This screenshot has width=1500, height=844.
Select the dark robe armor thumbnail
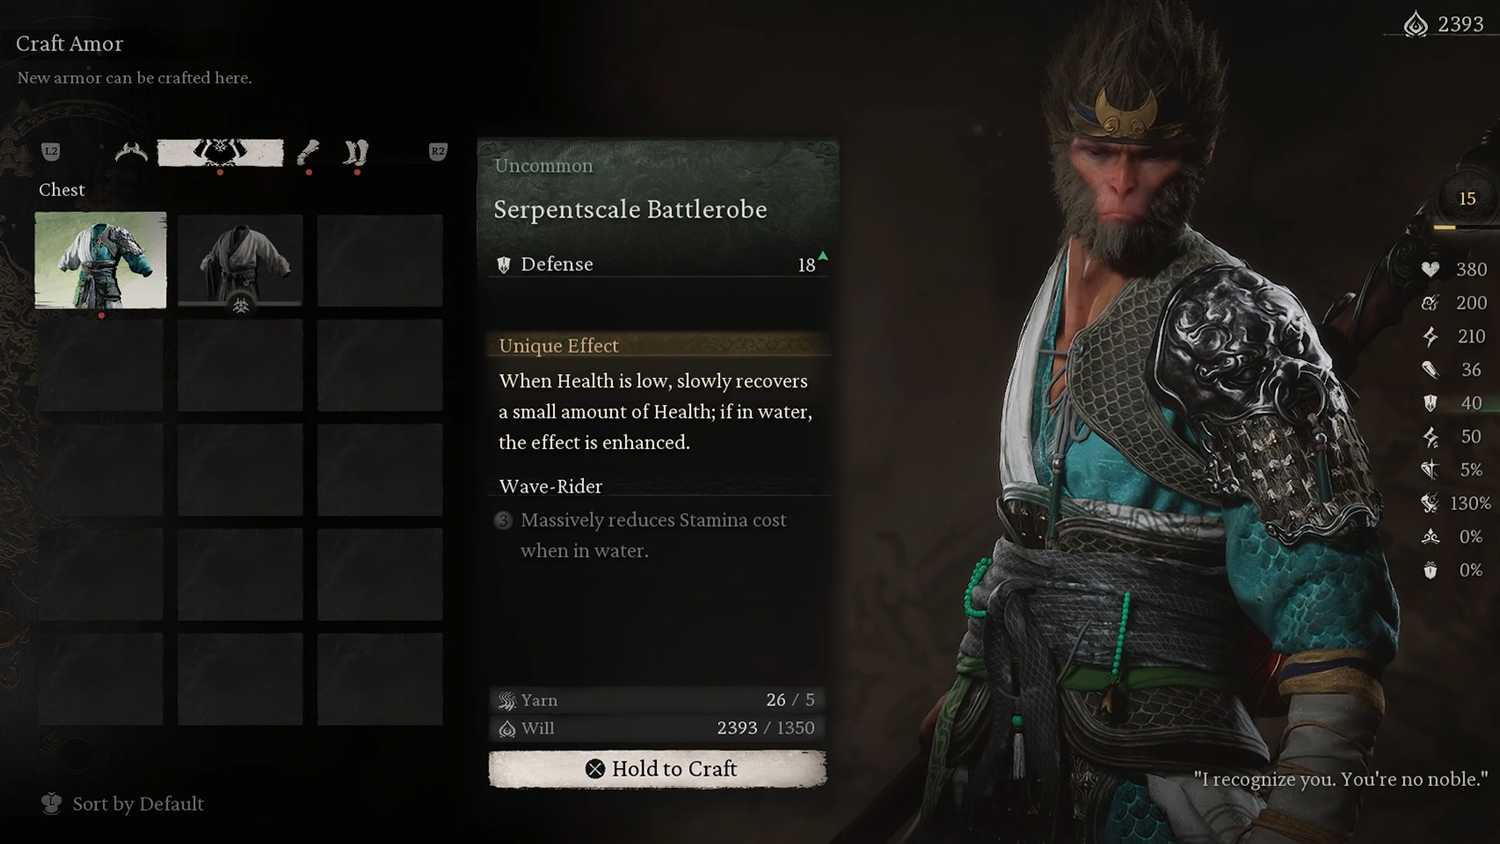pyautogui.click(x=240, y=260)
